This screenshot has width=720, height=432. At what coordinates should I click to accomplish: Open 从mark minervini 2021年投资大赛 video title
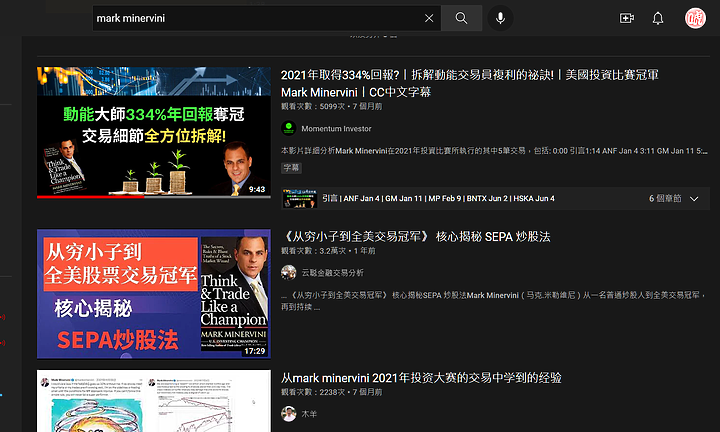(x=421, y=378)
